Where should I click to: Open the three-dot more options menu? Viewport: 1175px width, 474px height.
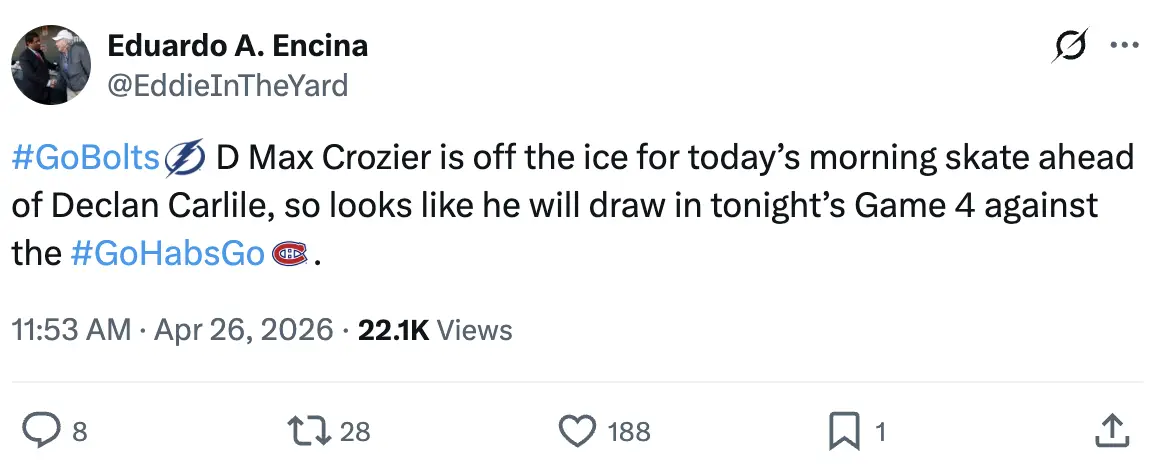1124,46
